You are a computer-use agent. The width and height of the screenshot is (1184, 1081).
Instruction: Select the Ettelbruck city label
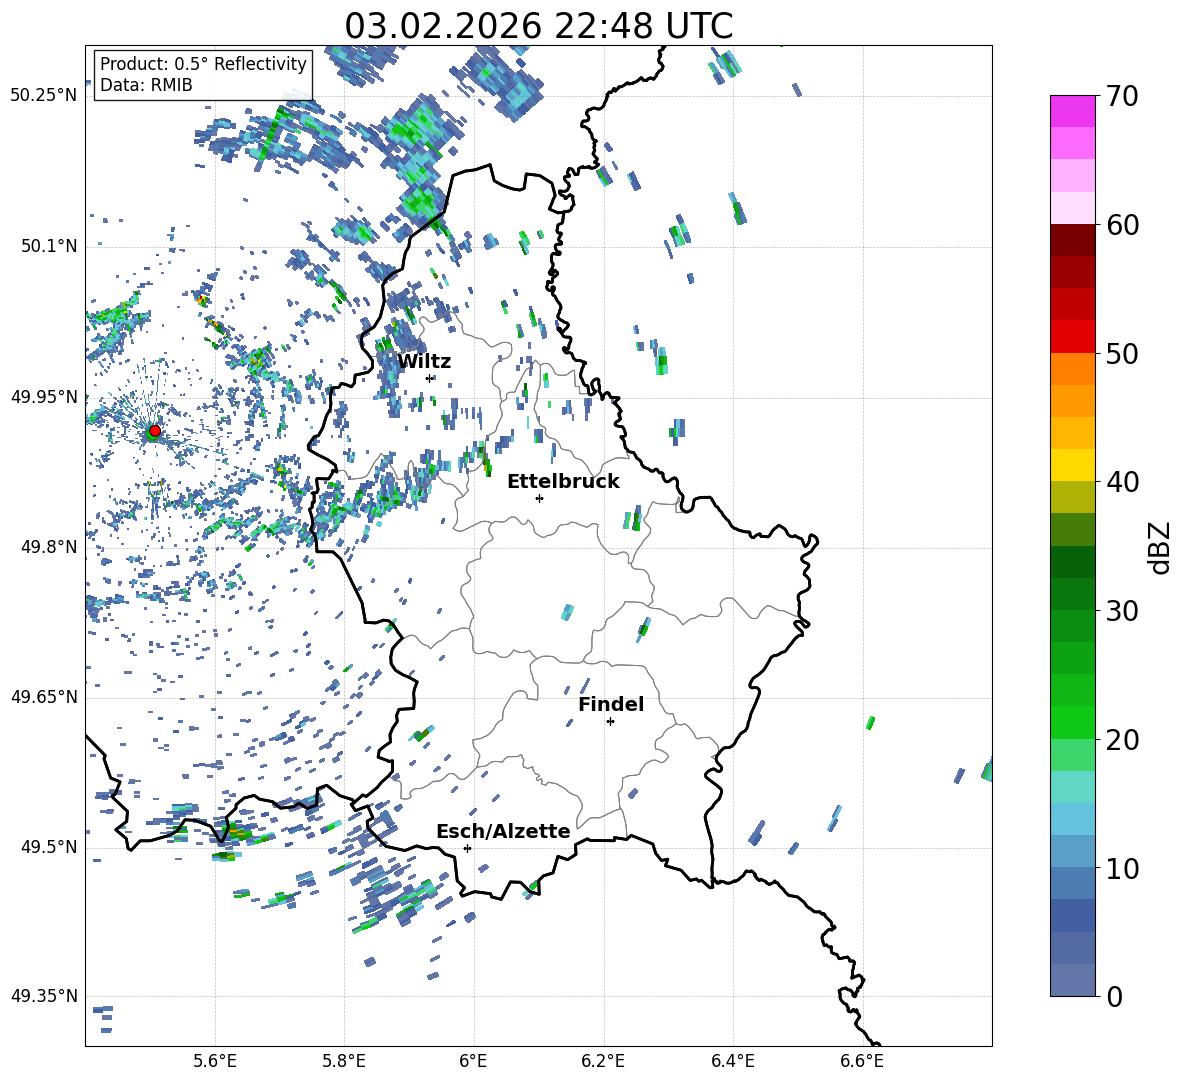click(563, 482)
